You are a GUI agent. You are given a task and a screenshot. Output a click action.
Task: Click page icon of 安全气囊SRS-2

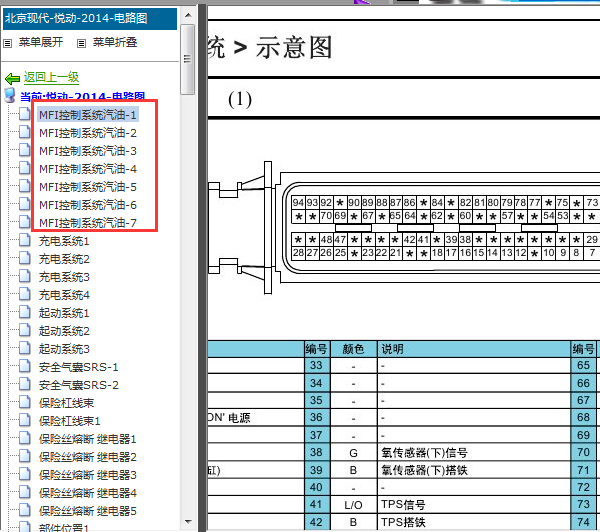25,384
